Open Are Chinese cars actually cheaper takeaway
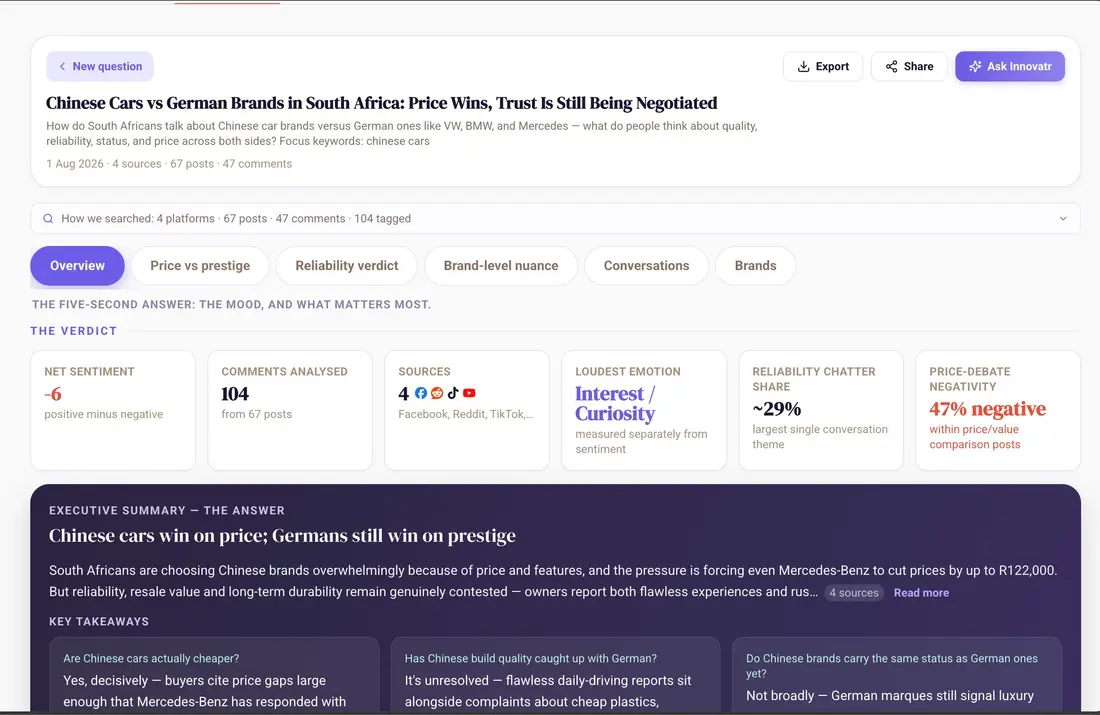The image size is (1100, 715). (x=214, y=675)
